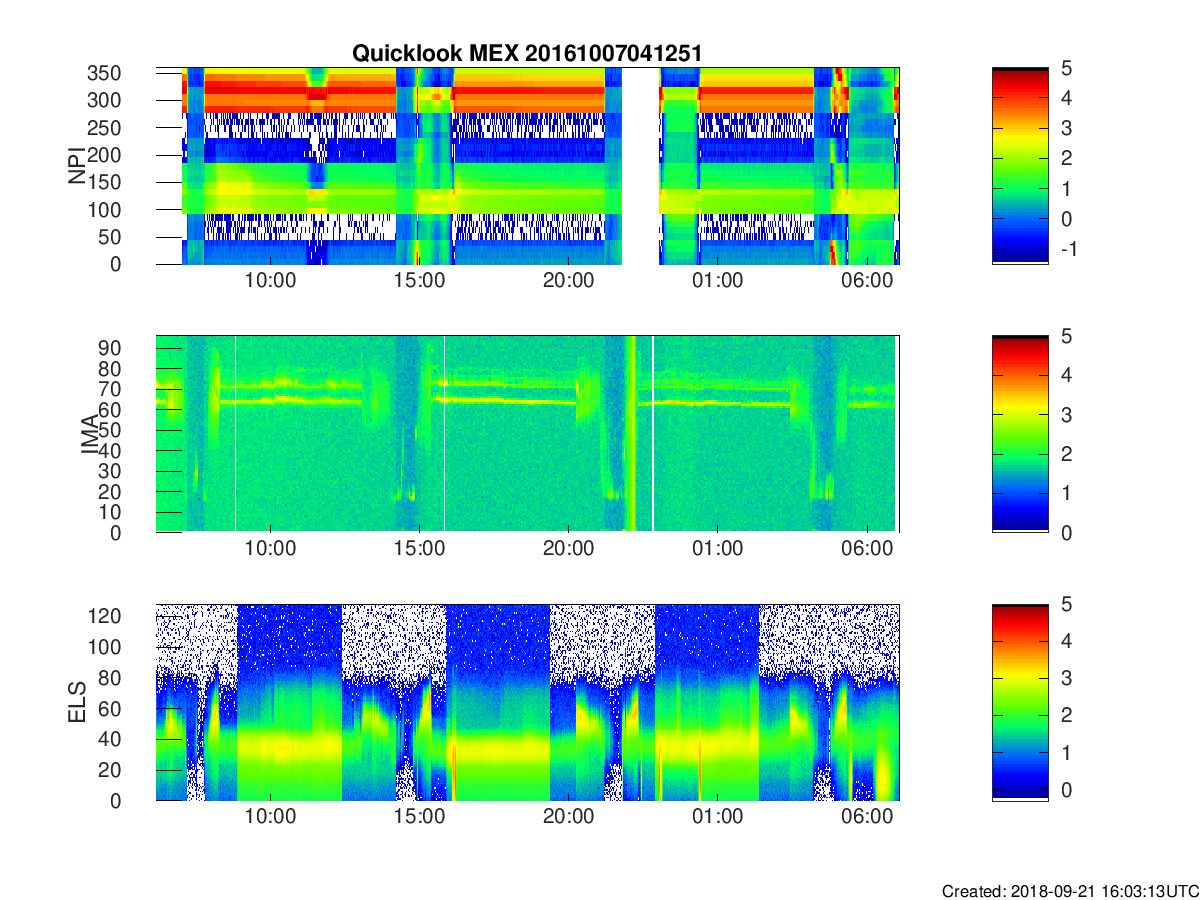Click the title "Quicklook MEX 20161007041251"
1200x900 pixels.
tap(526, 54)
